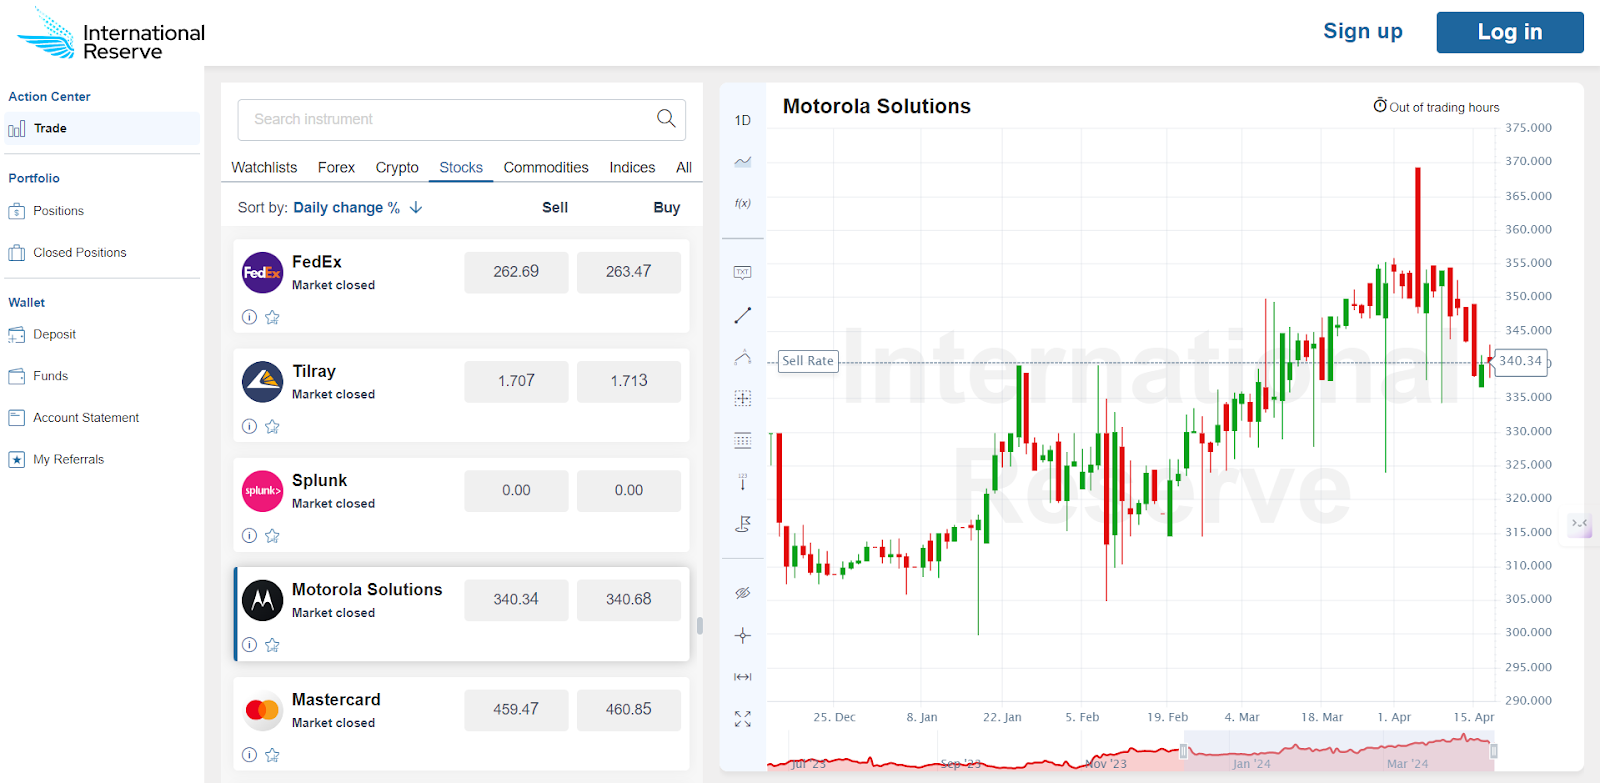
Task: Enable the crosshair cursor tool
Action: point(742,635)
